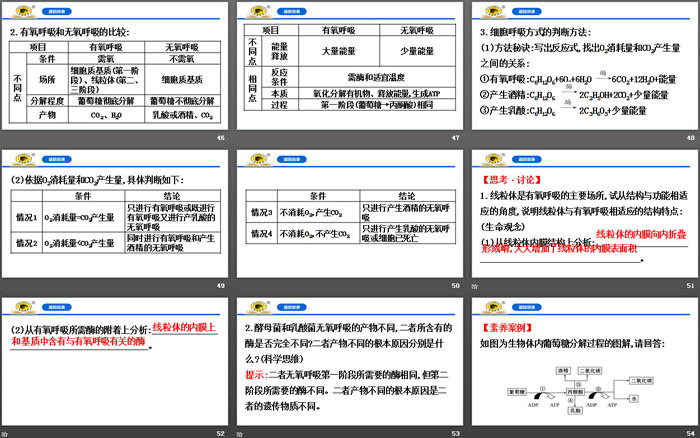
Task: Click the animation star icon under slide 52
Action: pos(4,434)
